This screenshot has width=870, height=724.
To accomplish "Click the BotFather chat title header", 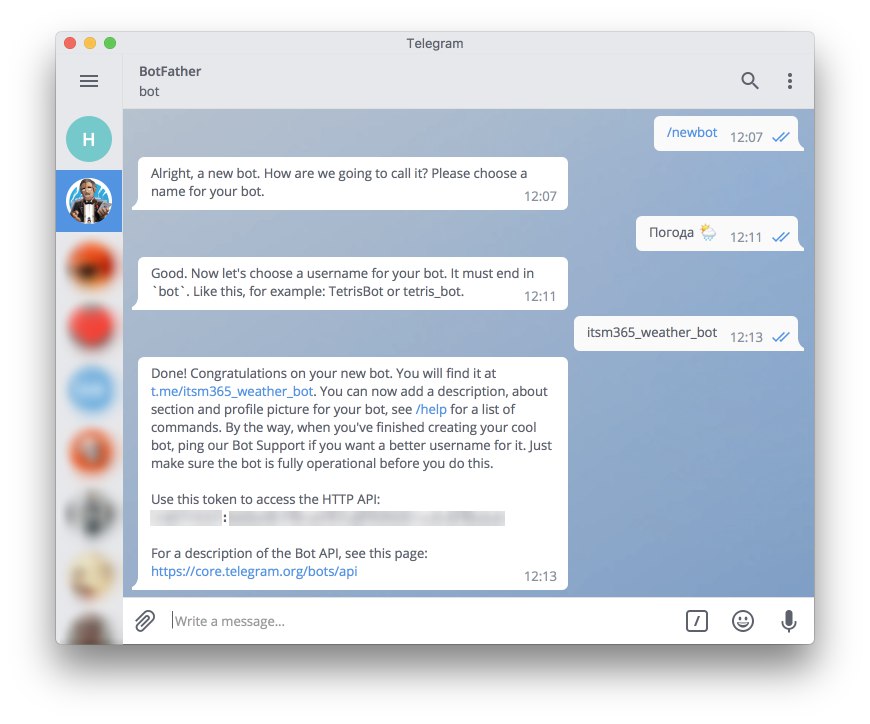I will [170, 72].
